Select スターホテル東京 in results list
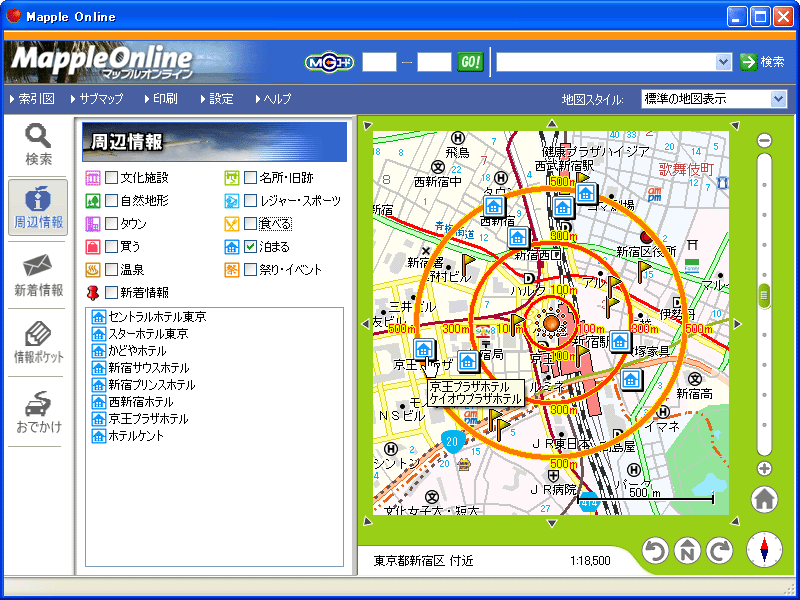This screenshot has width=800, height=600. 140,334
